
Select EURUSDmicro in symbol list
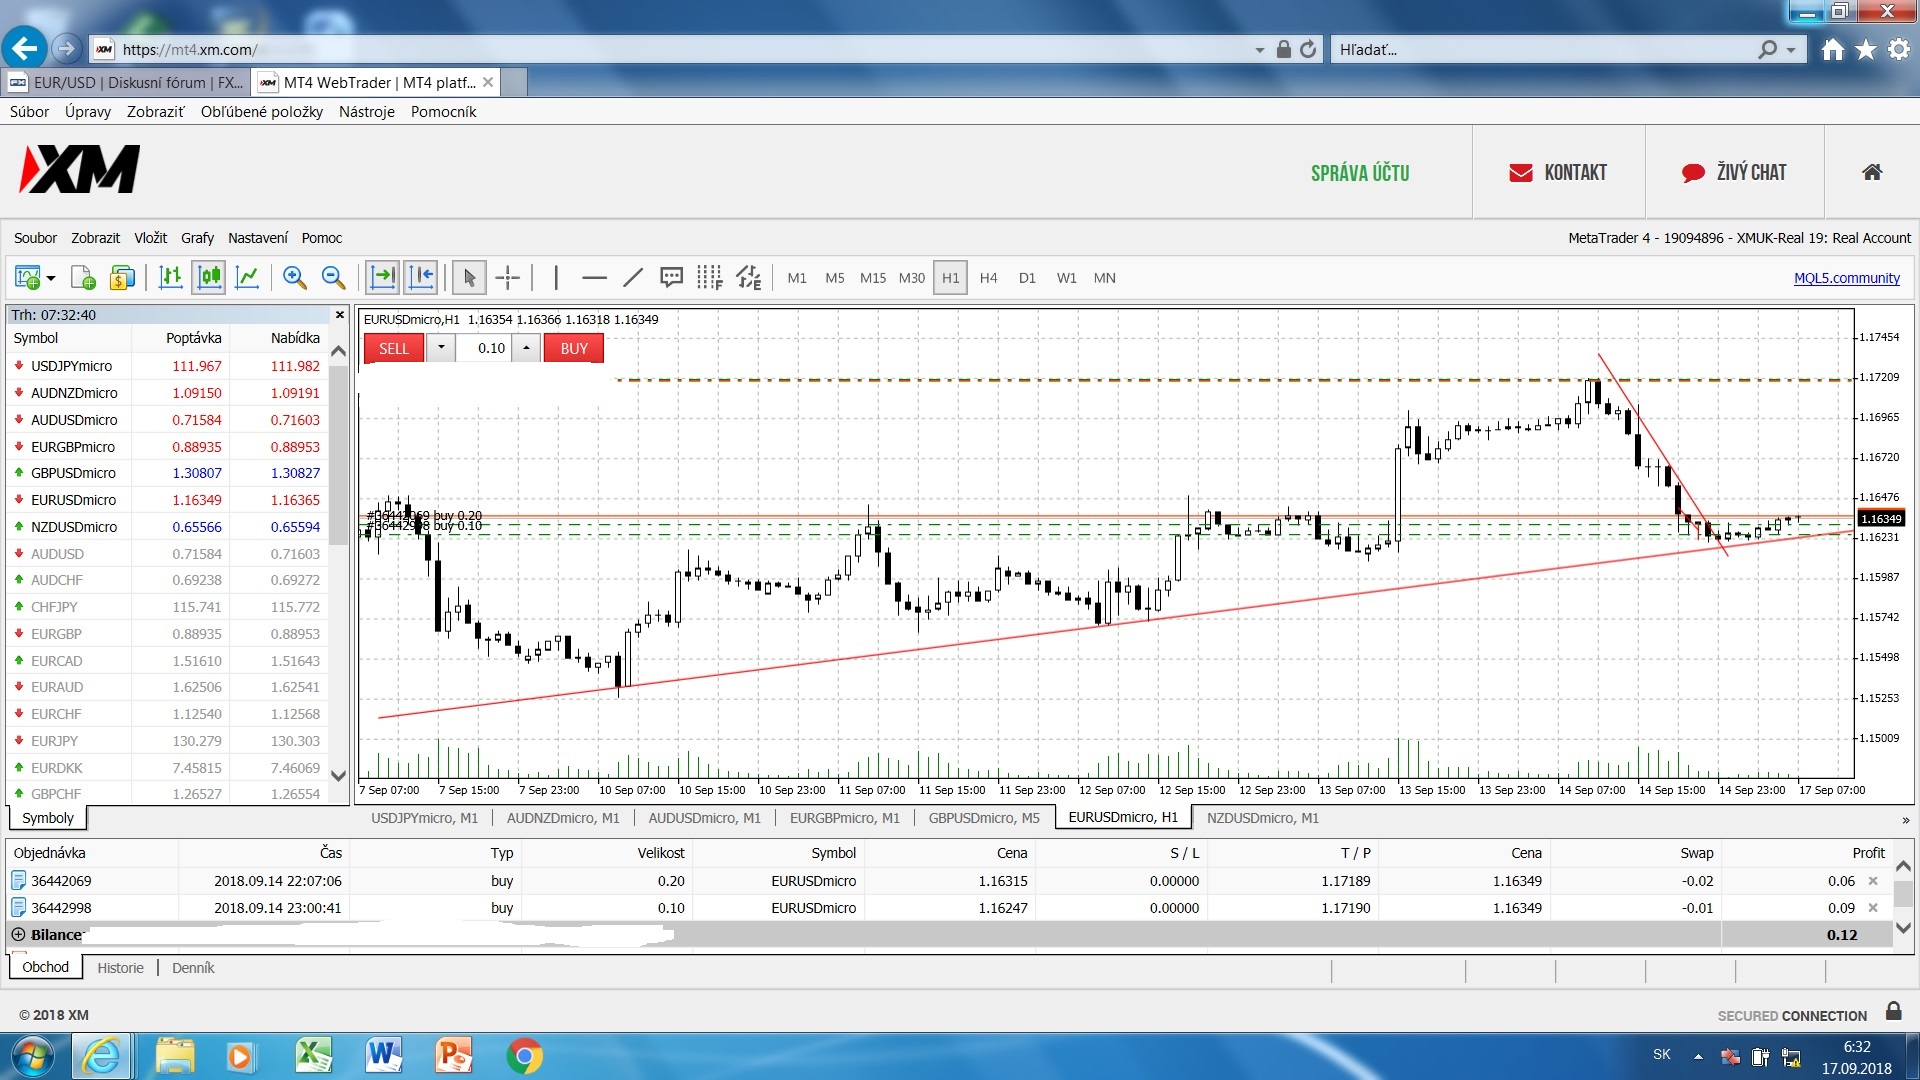[73, 500]
